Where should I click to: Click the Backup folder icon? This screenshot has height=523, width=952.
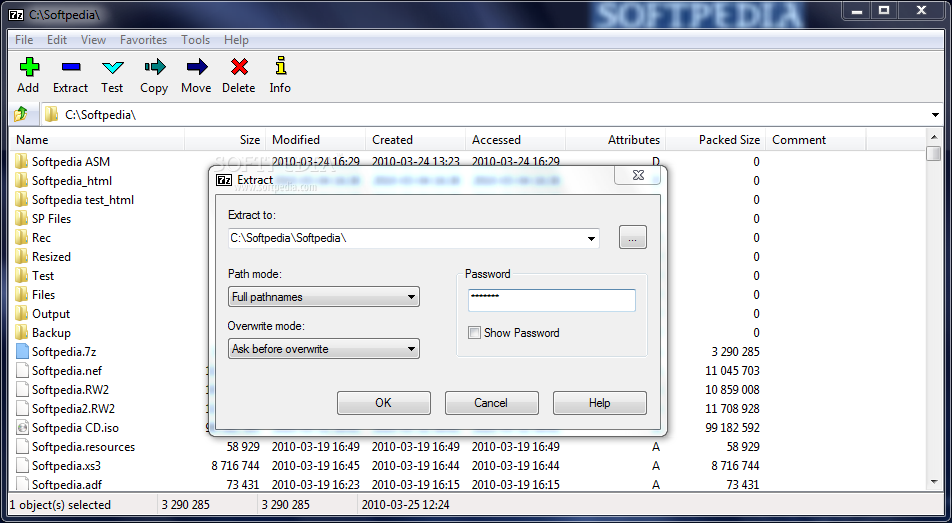click(x=22, y=332)
